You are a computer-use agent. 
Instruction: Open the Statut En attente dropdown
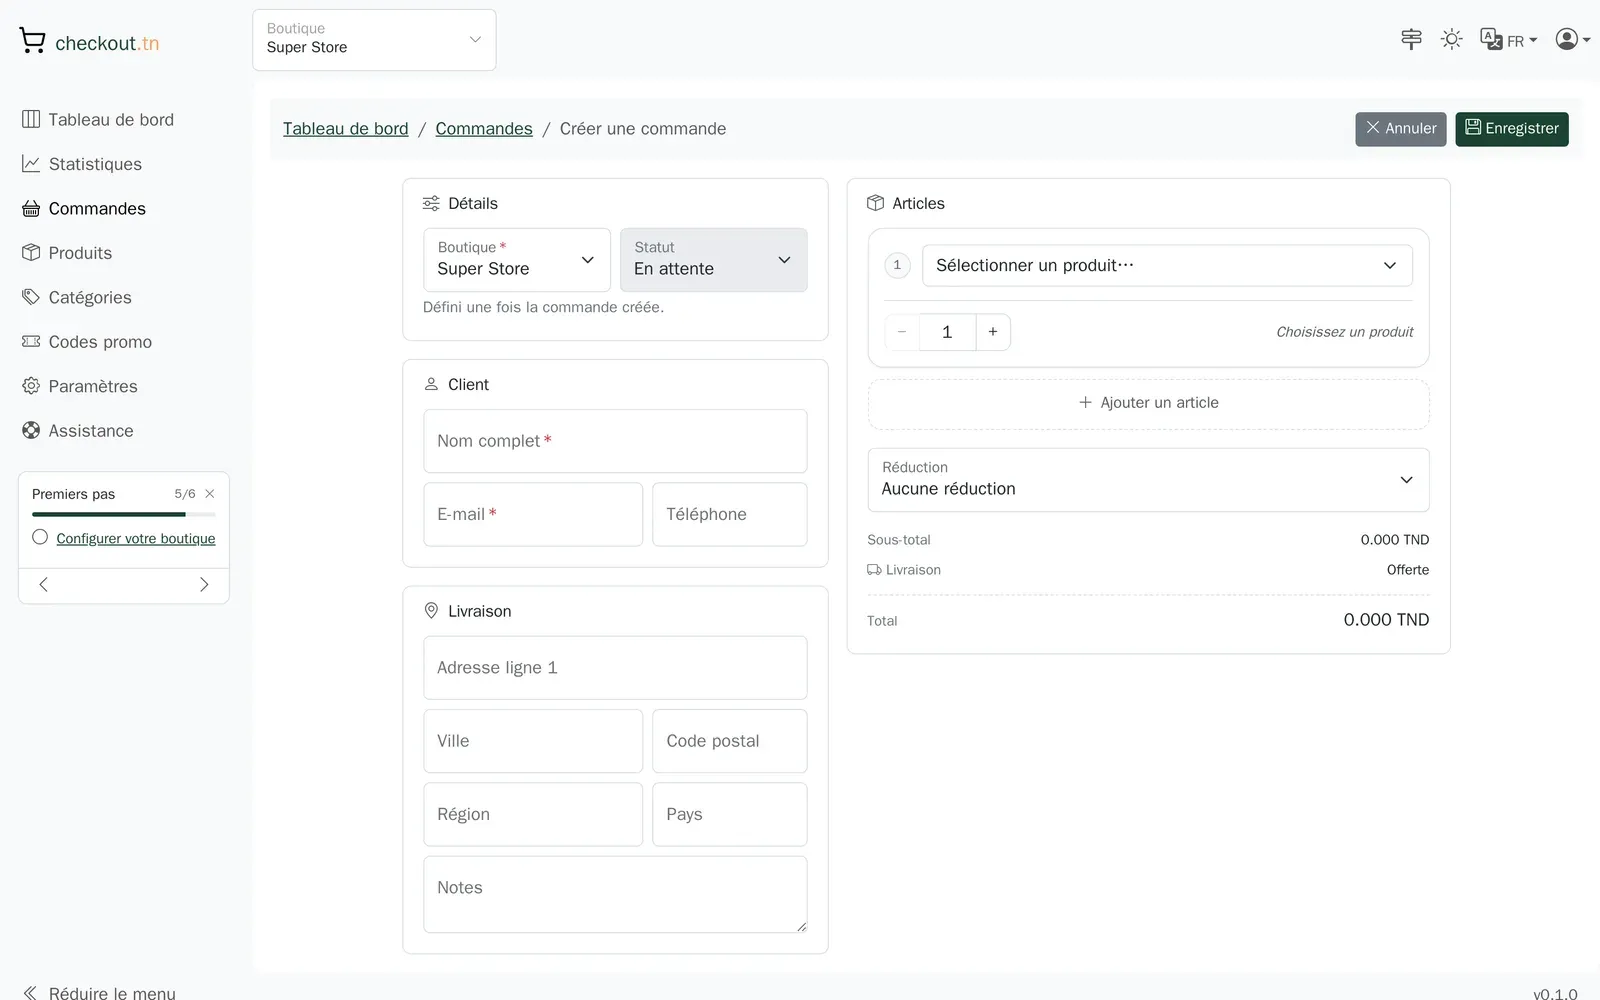[714, 260]
